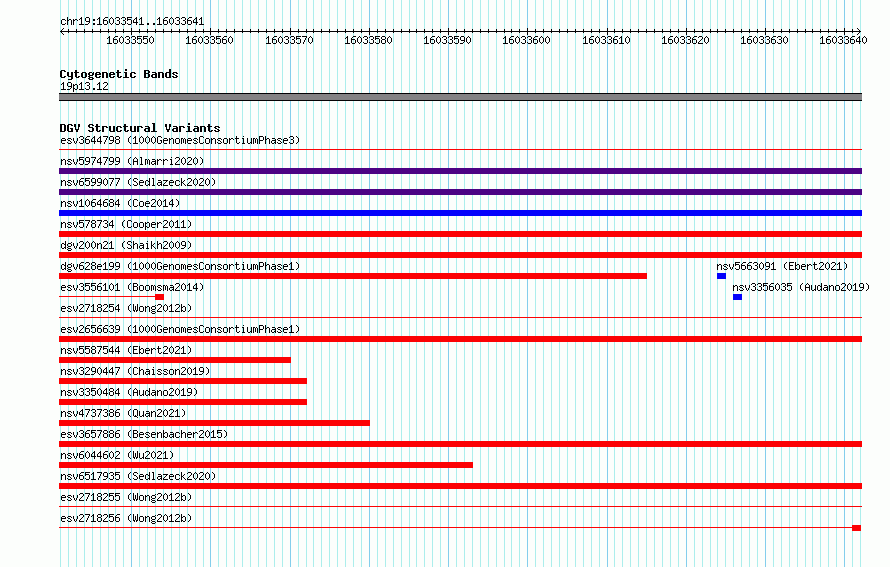Click red block at end of esv2718256
The image size is (890, 567).
[x=857, y=528]
